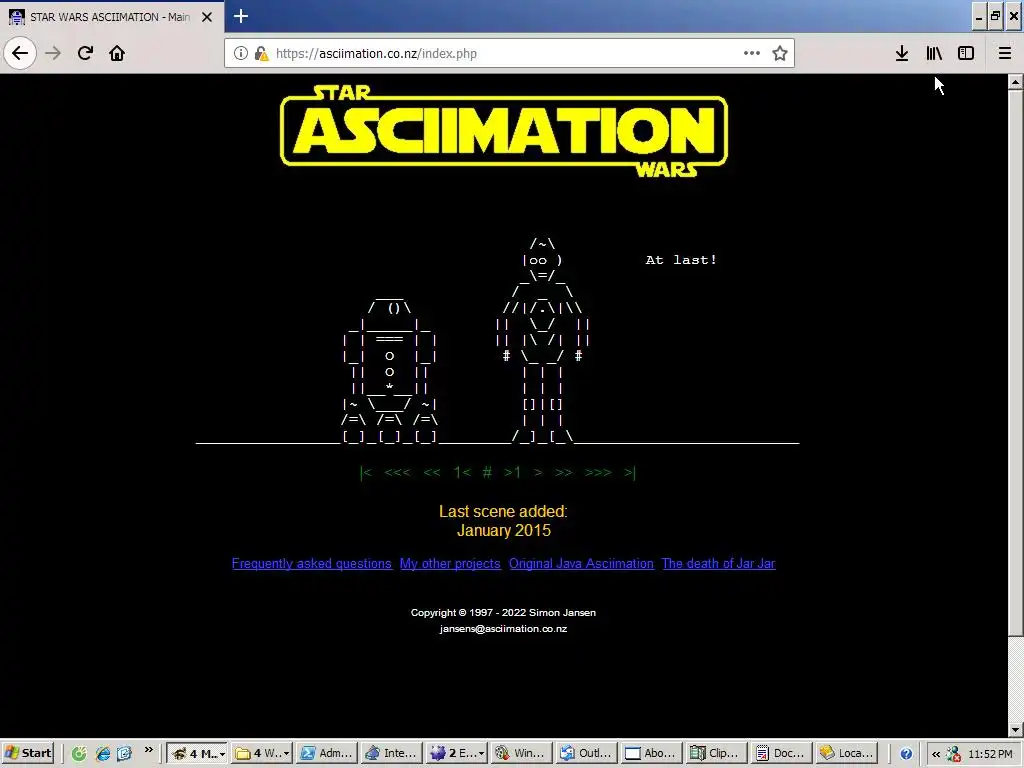Click the insecure connection padlock icon
Image resolution: width=1024 pixels, height=768 pixels.
[x=261, y=54]
